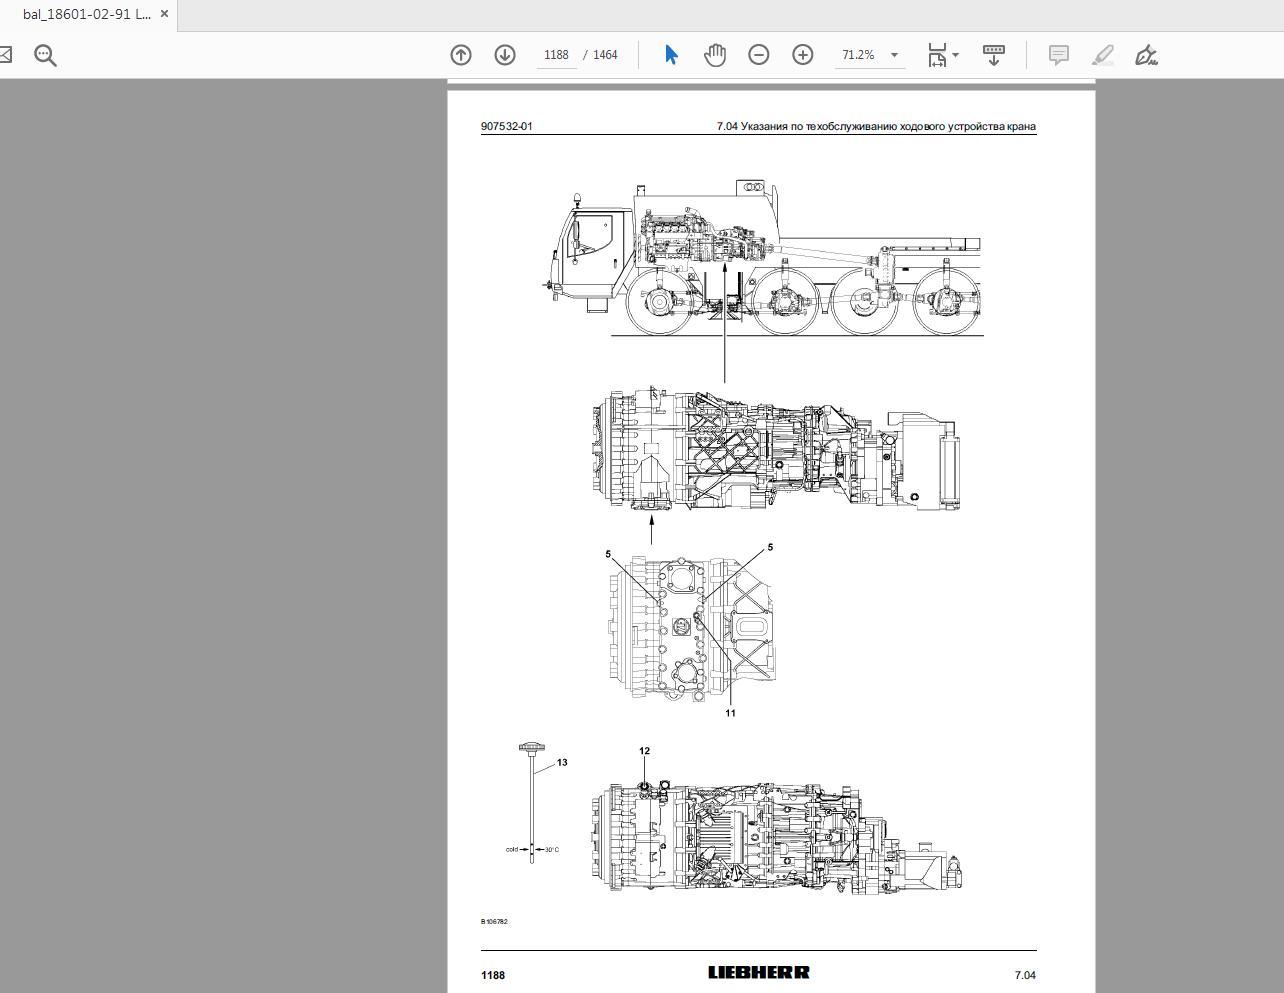Screen dimensions: 1284x993
Task: Switch to the bal_18601-02-91 document tab
Action: [x=86, y=15]
